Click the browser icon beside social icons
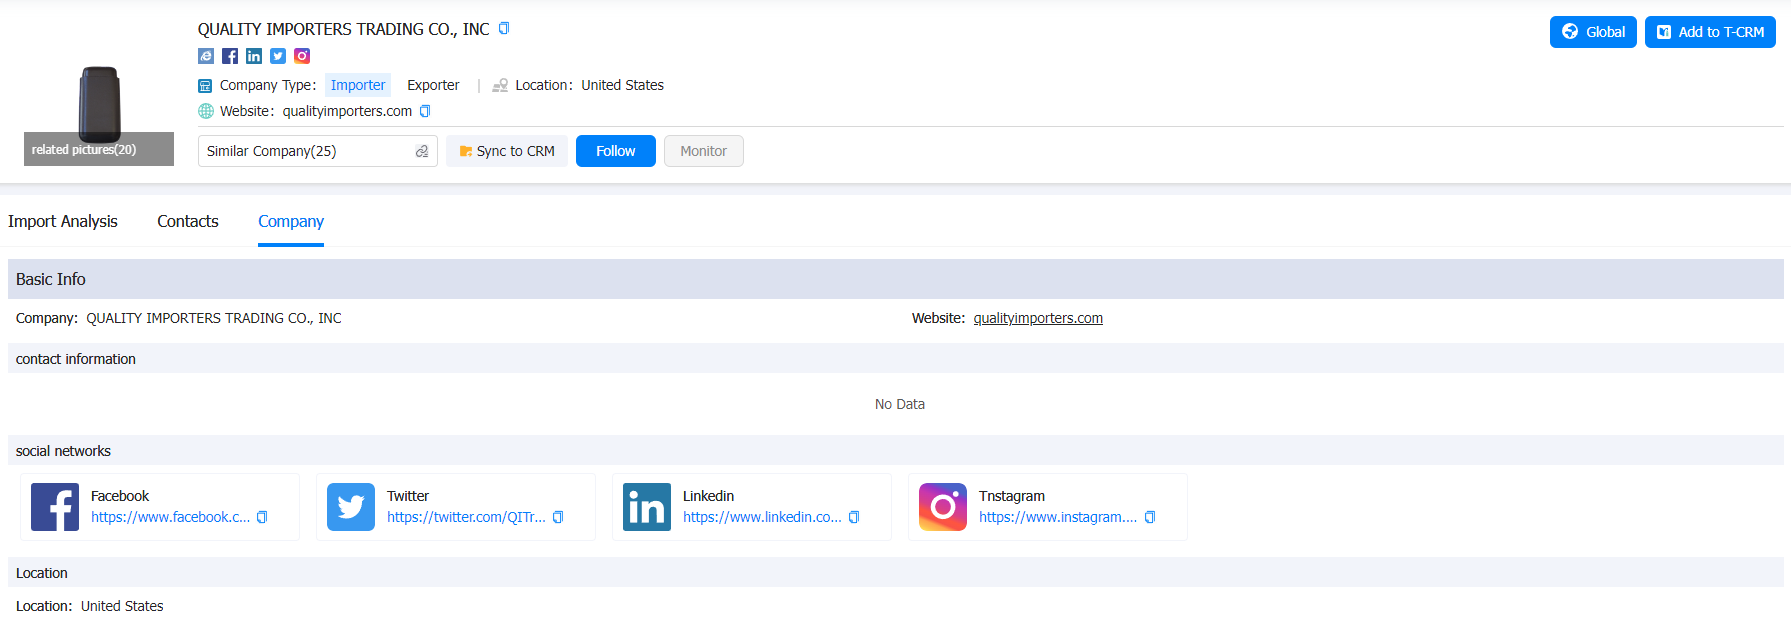The image size is (1791, 624). (206, 56)
